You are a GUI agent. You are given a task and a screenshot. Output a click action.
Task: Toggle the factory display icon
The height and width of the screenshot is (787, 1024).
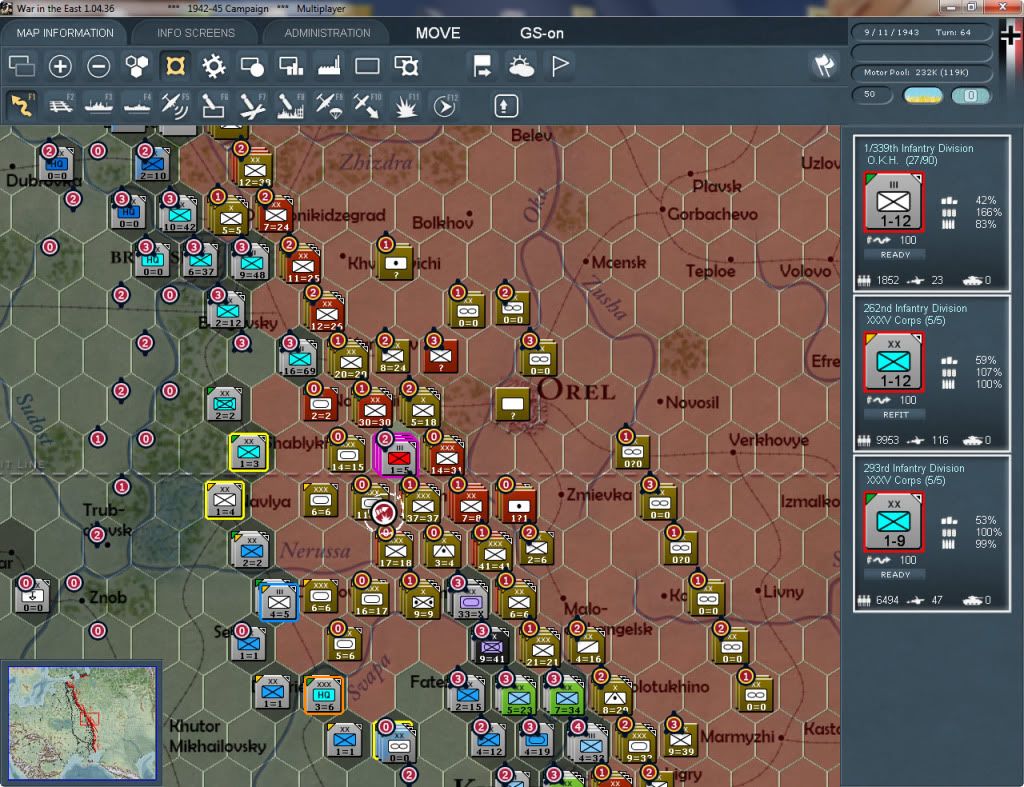click(x=329, y=66)
